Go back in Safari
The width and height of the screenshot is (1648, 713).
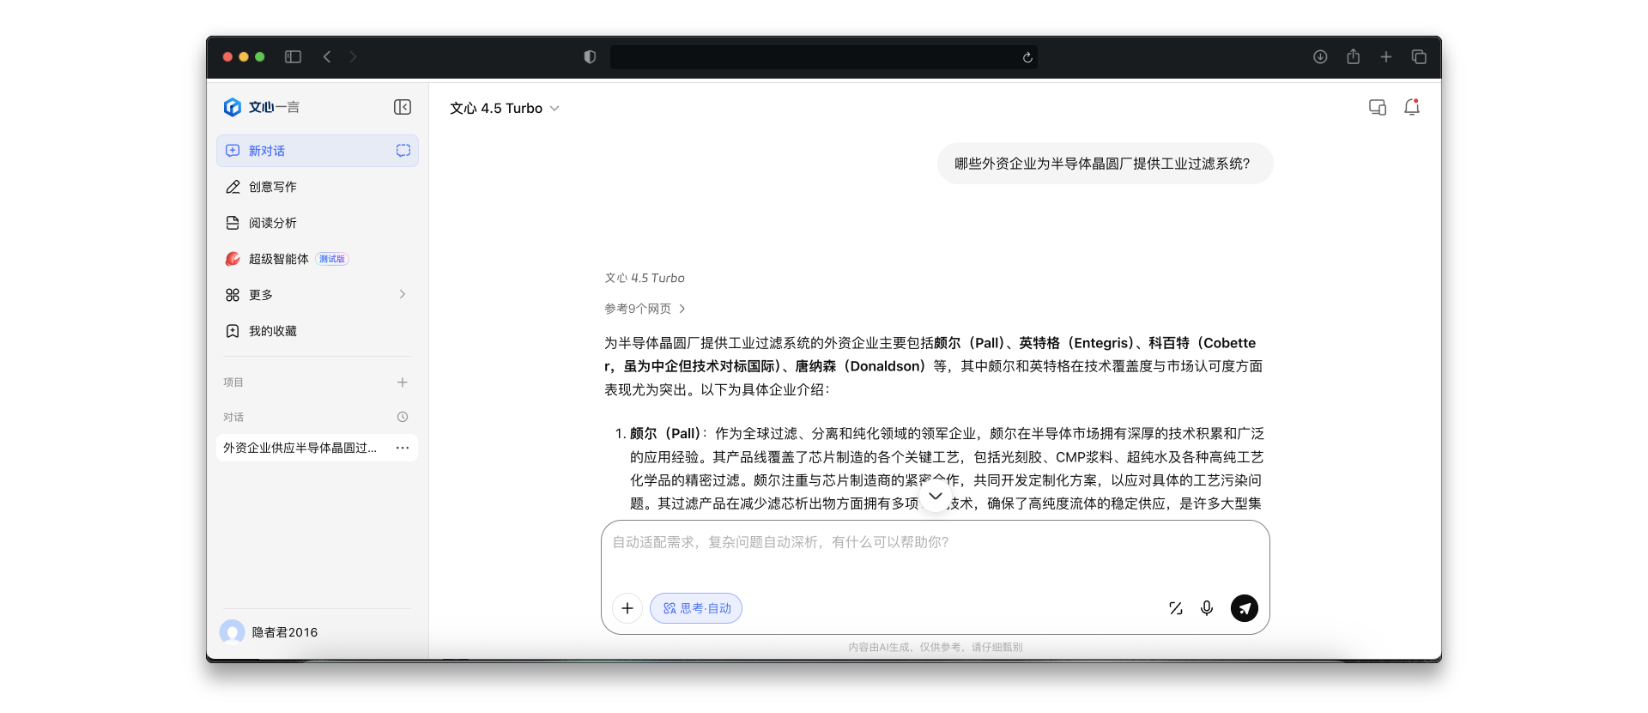pos(327,57)
